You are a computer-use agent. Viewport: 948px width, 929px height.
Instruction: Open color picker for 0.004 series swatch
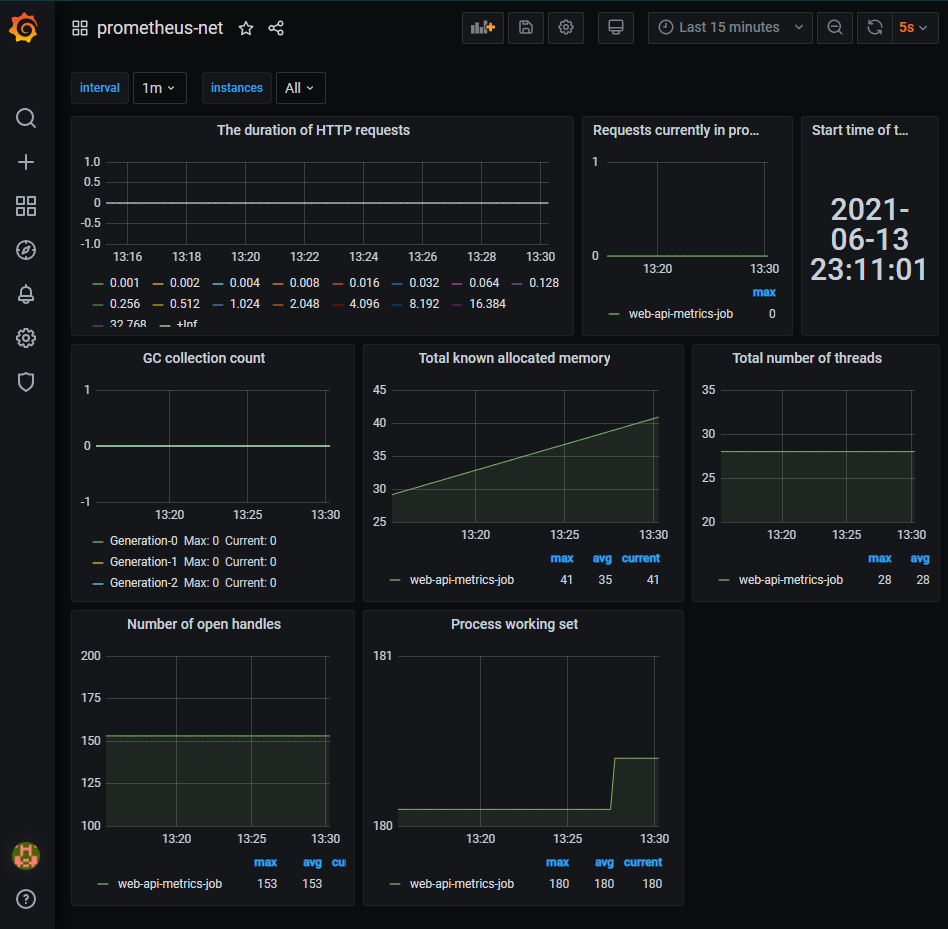[x=218, y=283]
